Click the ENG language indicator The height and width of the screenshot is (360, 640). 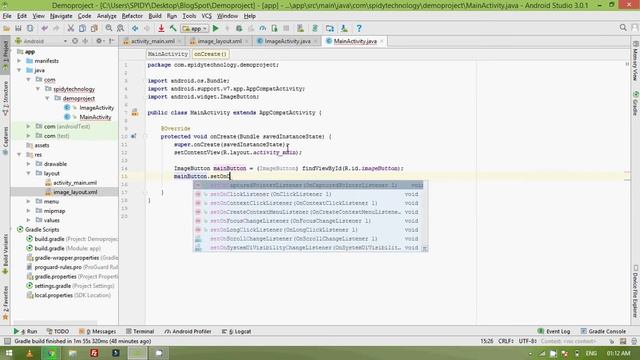(x=591, y=353)
